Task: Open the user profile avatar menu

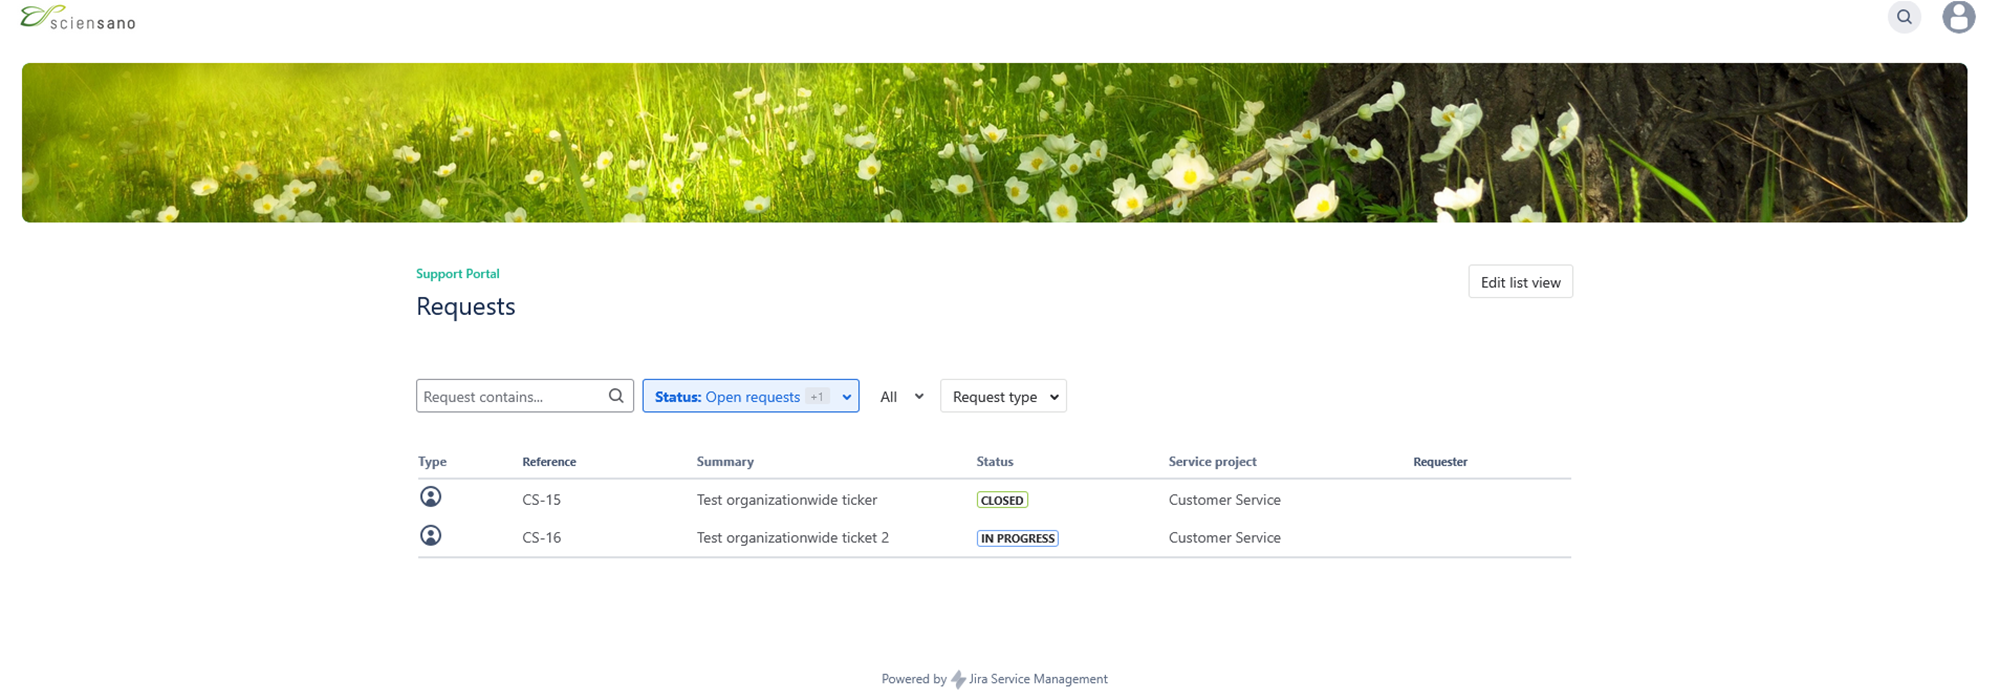Action: pyautogui.click(x=1958, y=17)
